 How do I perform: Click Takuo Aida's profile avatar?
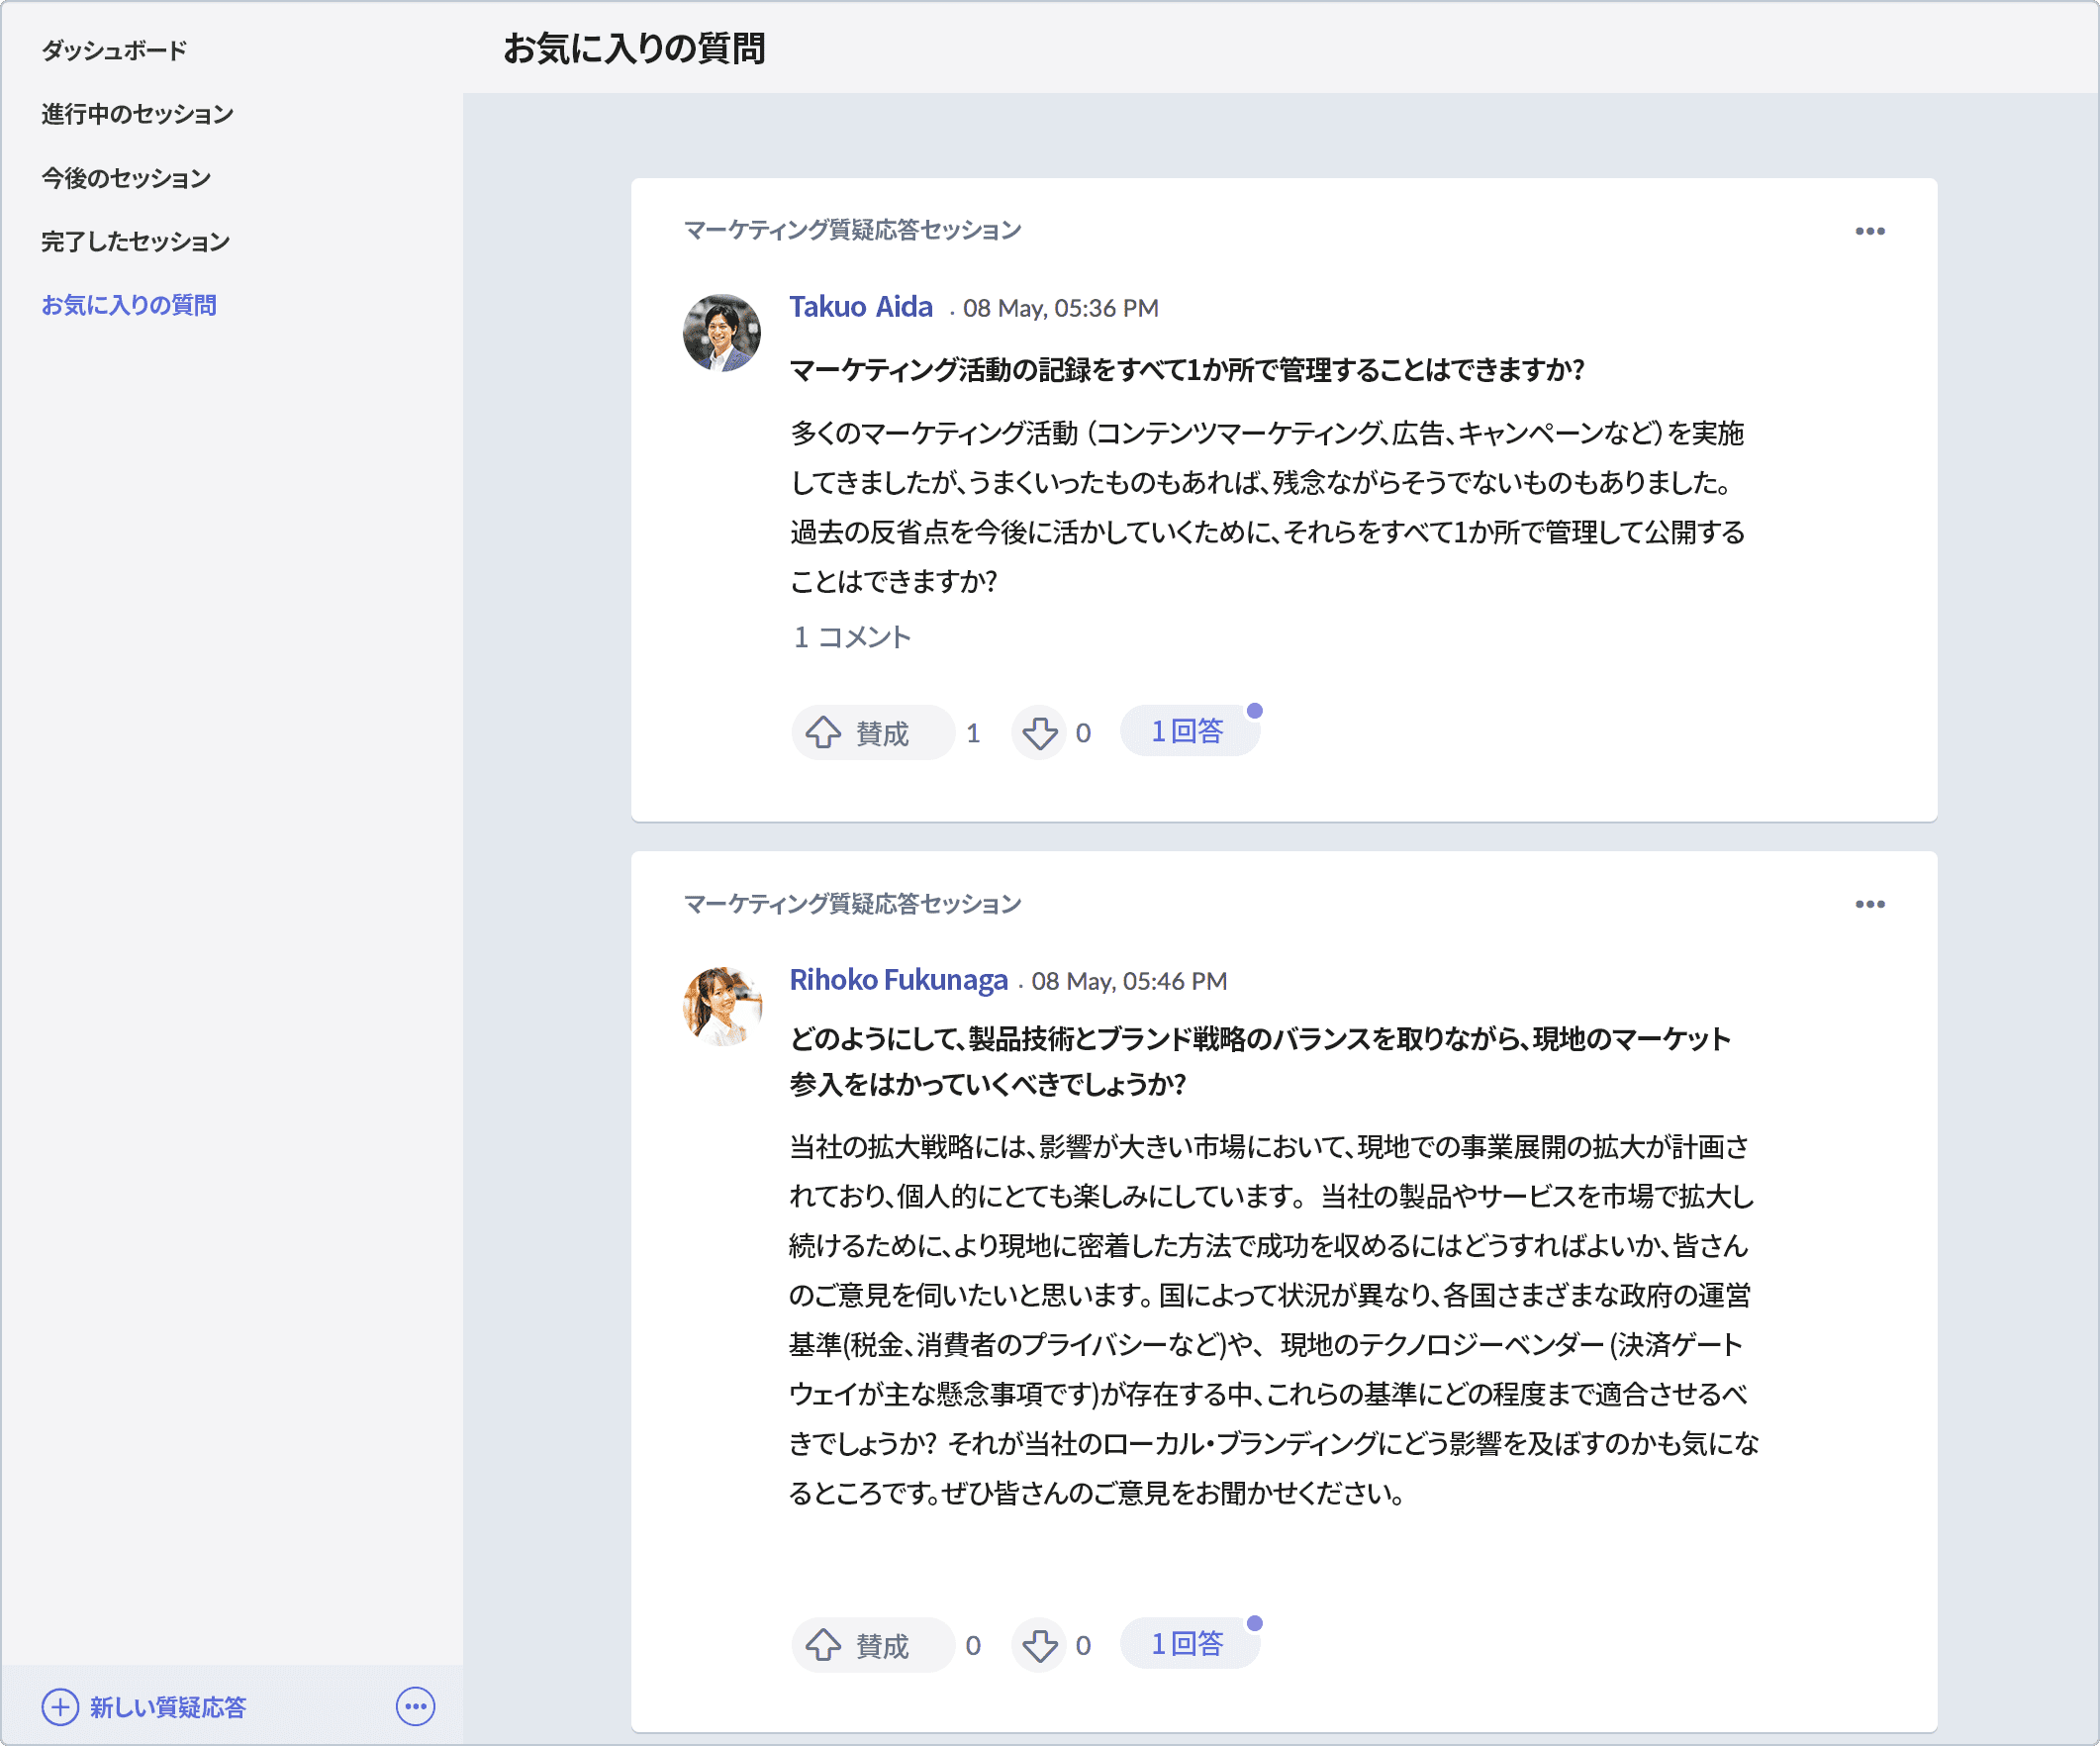click(x=722, y=331)
